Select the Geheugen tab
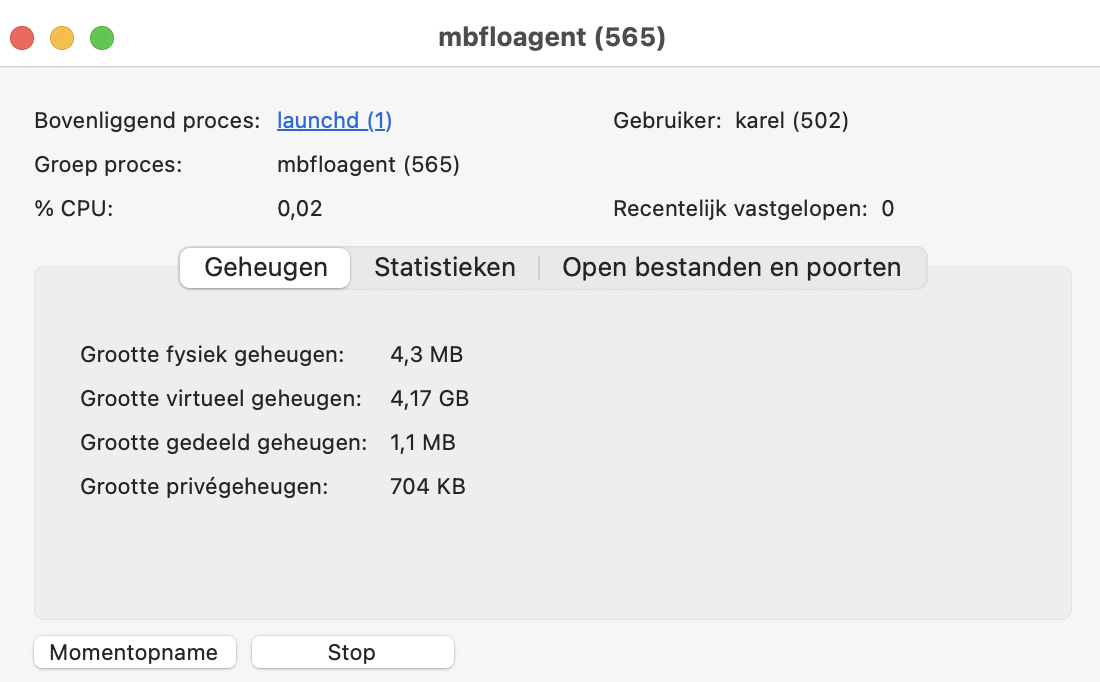 266,268
